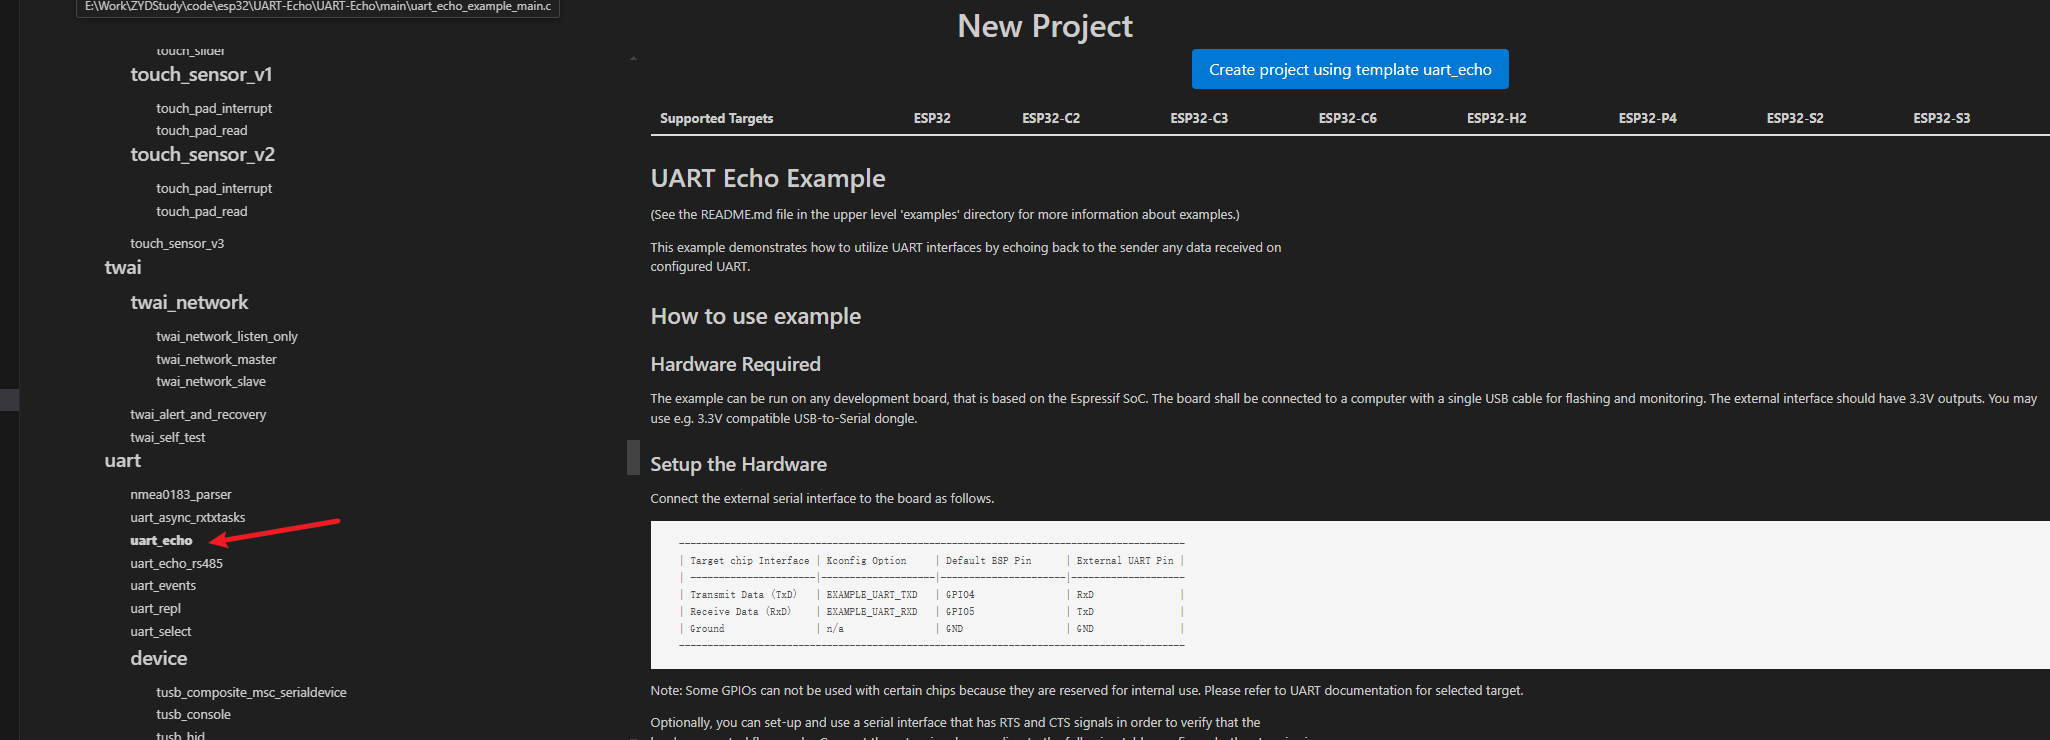2050x740 pixels.
Task: Click Create project using template uart_echo button
Action: click(1349, 70)
